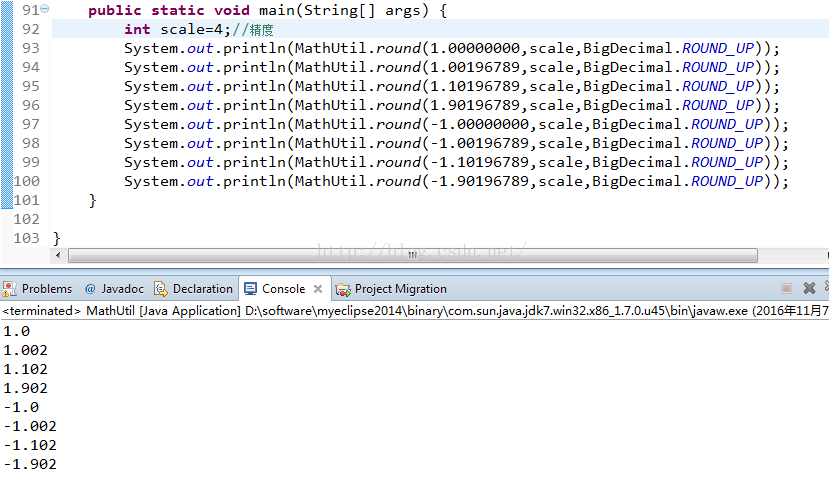Click the terminated MathUtil launch description

pyautogui.click(x=415, y=311)
